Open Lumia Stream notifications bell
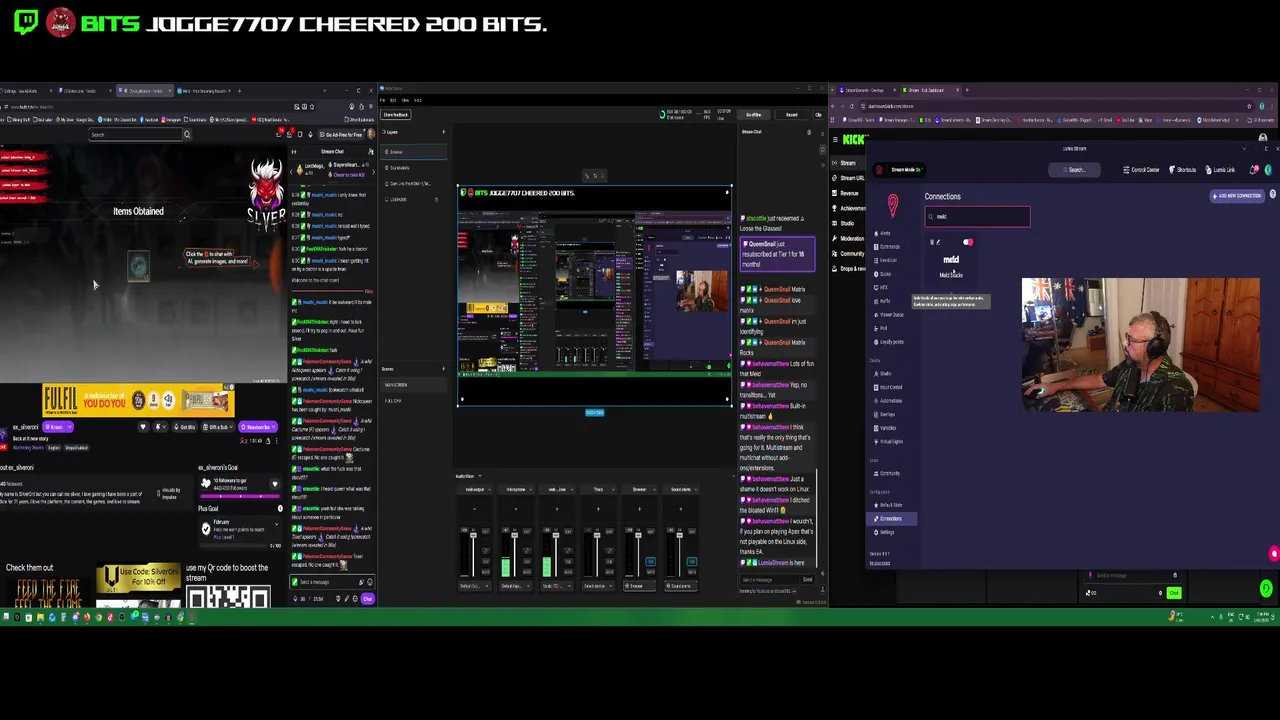 pos(1253,170)
